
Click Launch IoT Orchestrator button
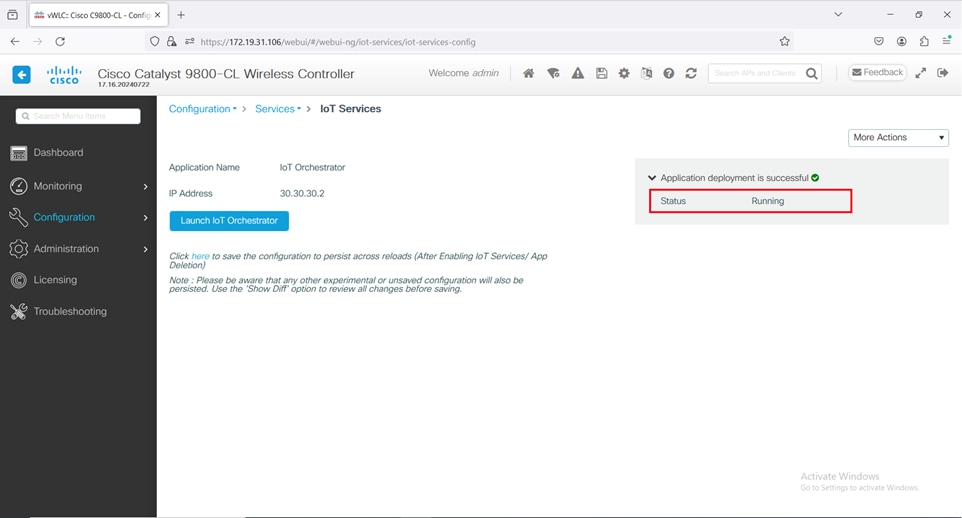pyautogui.click(x=229, y=221)
